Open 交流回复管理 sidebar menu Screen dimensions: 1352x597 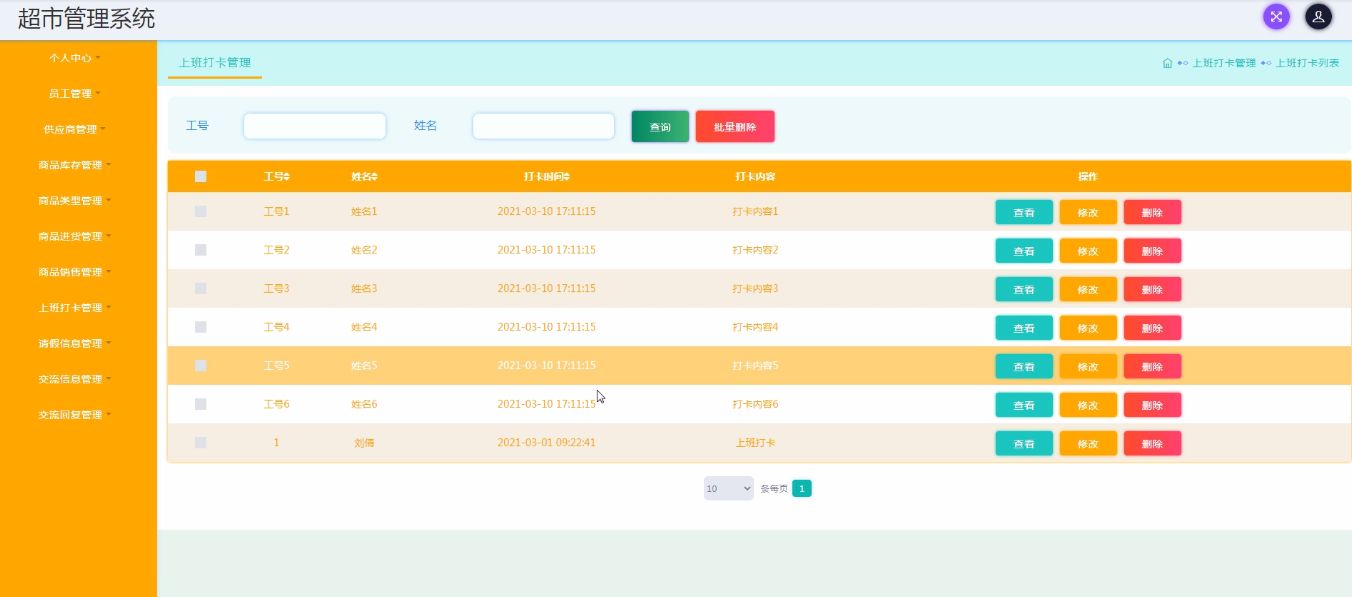tap(75, 415)
